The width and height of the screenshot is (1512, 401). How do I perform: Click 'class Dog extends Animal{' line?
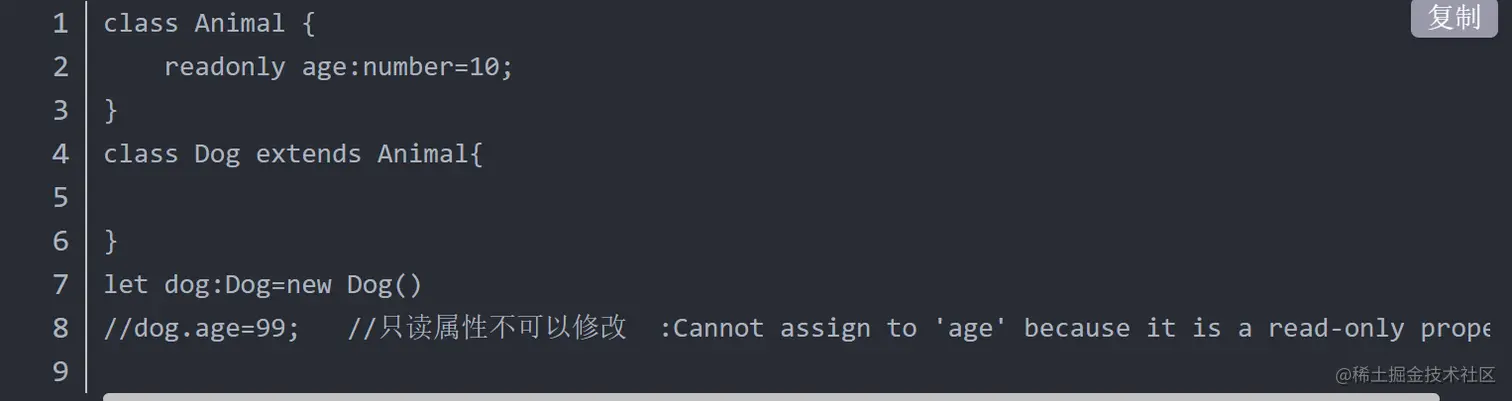tap(294, 154)
